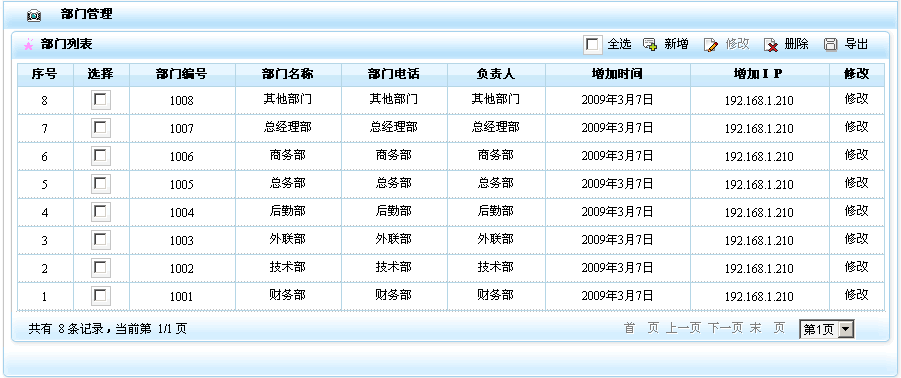Click 修改 link in row 1008
The width and height of the screenshot is (901, 378).
pos(856,99)
